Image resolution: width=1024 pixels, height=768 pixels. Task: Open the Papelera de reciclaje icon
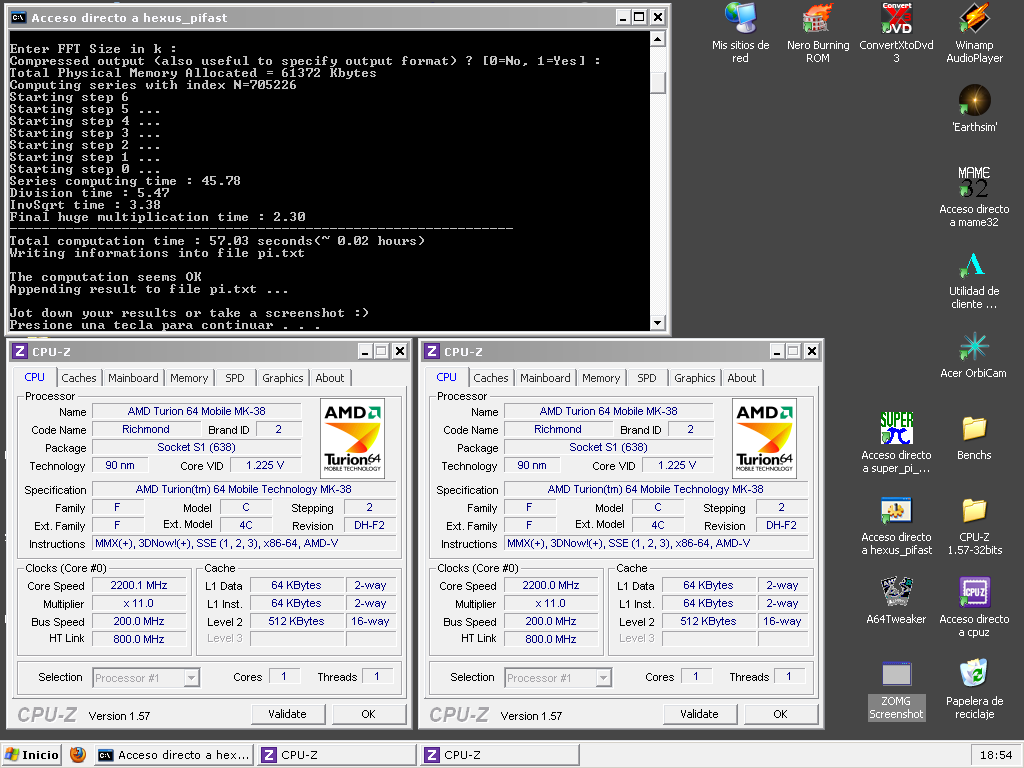pyautogui.click(x=974, y=689)
